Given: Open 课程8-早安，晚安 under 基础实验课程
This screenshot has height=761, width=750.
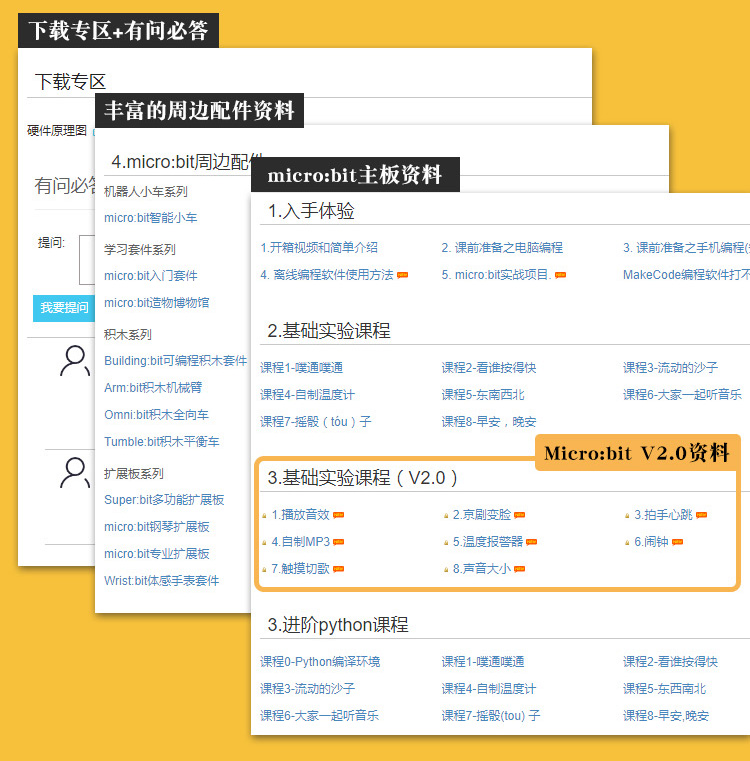Looking at the screenshot, I should (489, 421).
